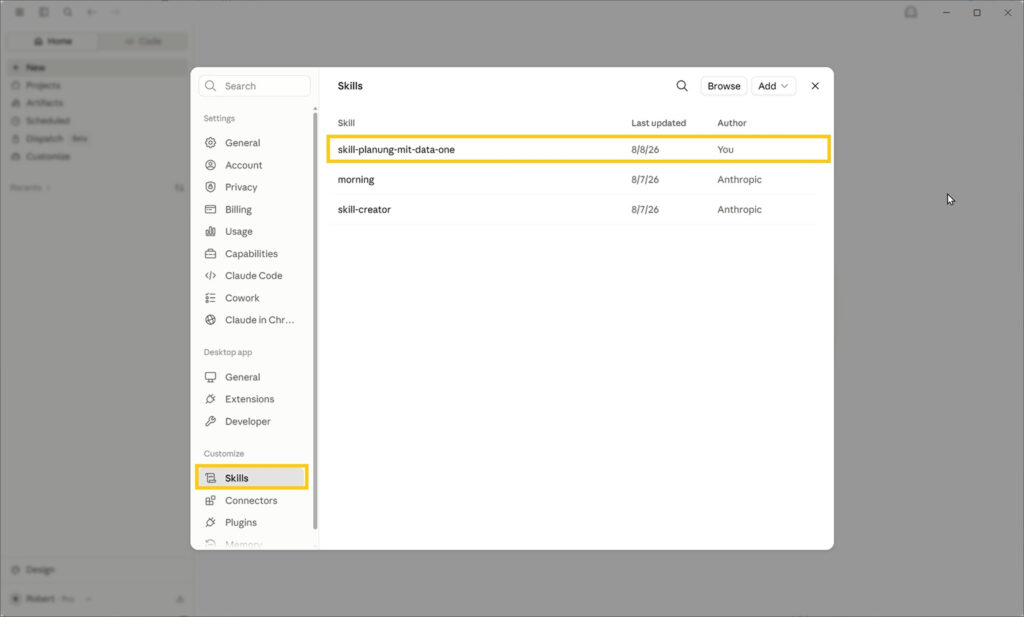Click the settings sidebar scrollbar
Image resolution: width=1024 pixels, height=617 pixels.
pyautogui.click(x=315, y=320)
